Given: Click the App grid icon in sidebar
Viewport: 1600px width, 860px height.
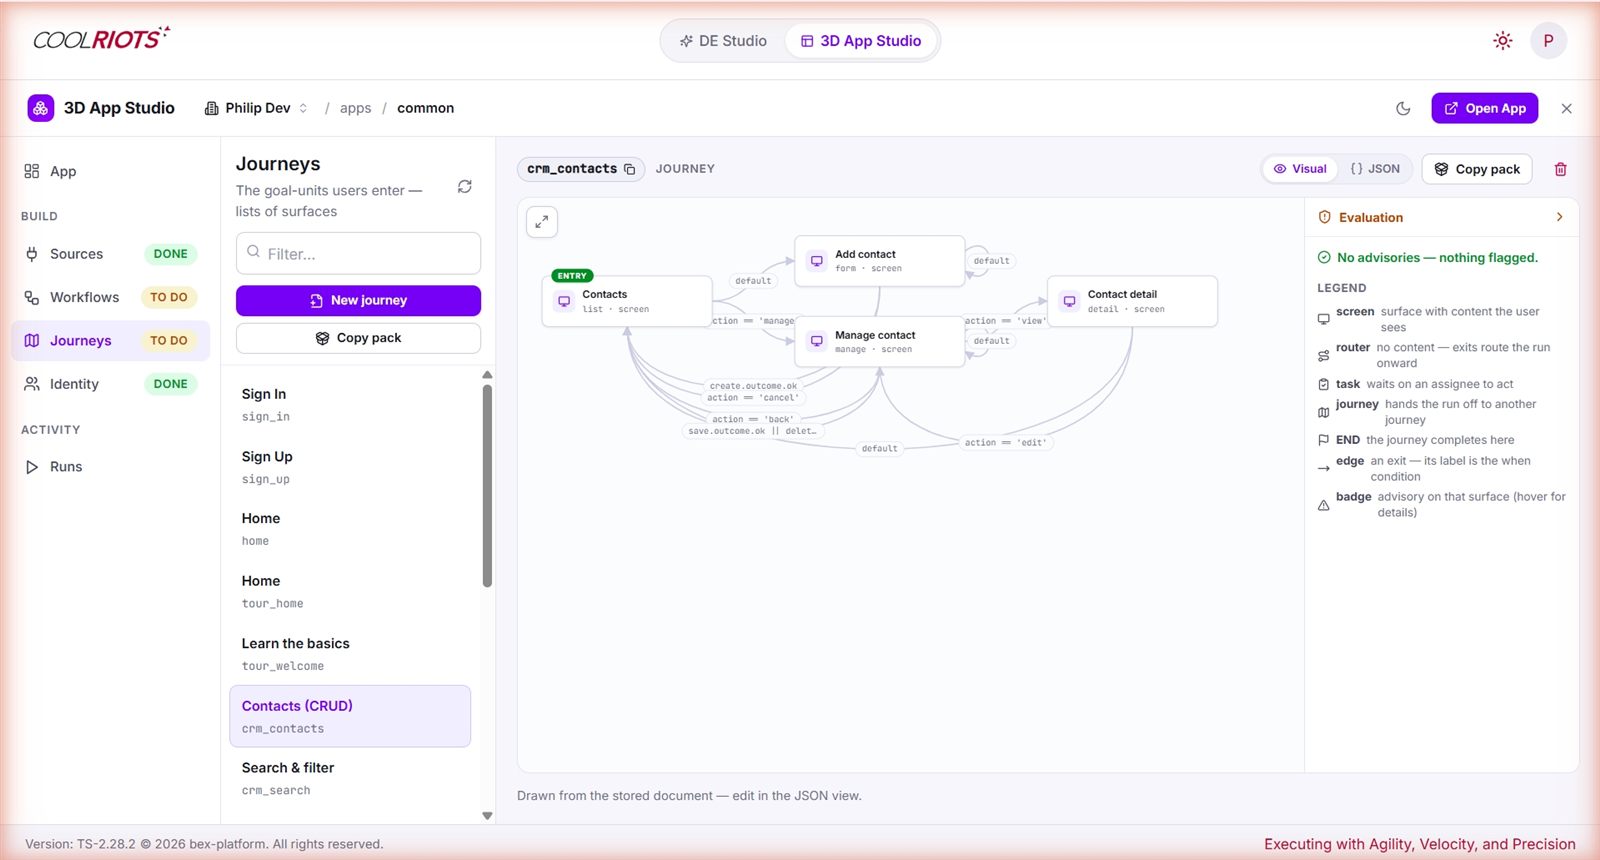Looking at the screenshot, I should 32,171.
